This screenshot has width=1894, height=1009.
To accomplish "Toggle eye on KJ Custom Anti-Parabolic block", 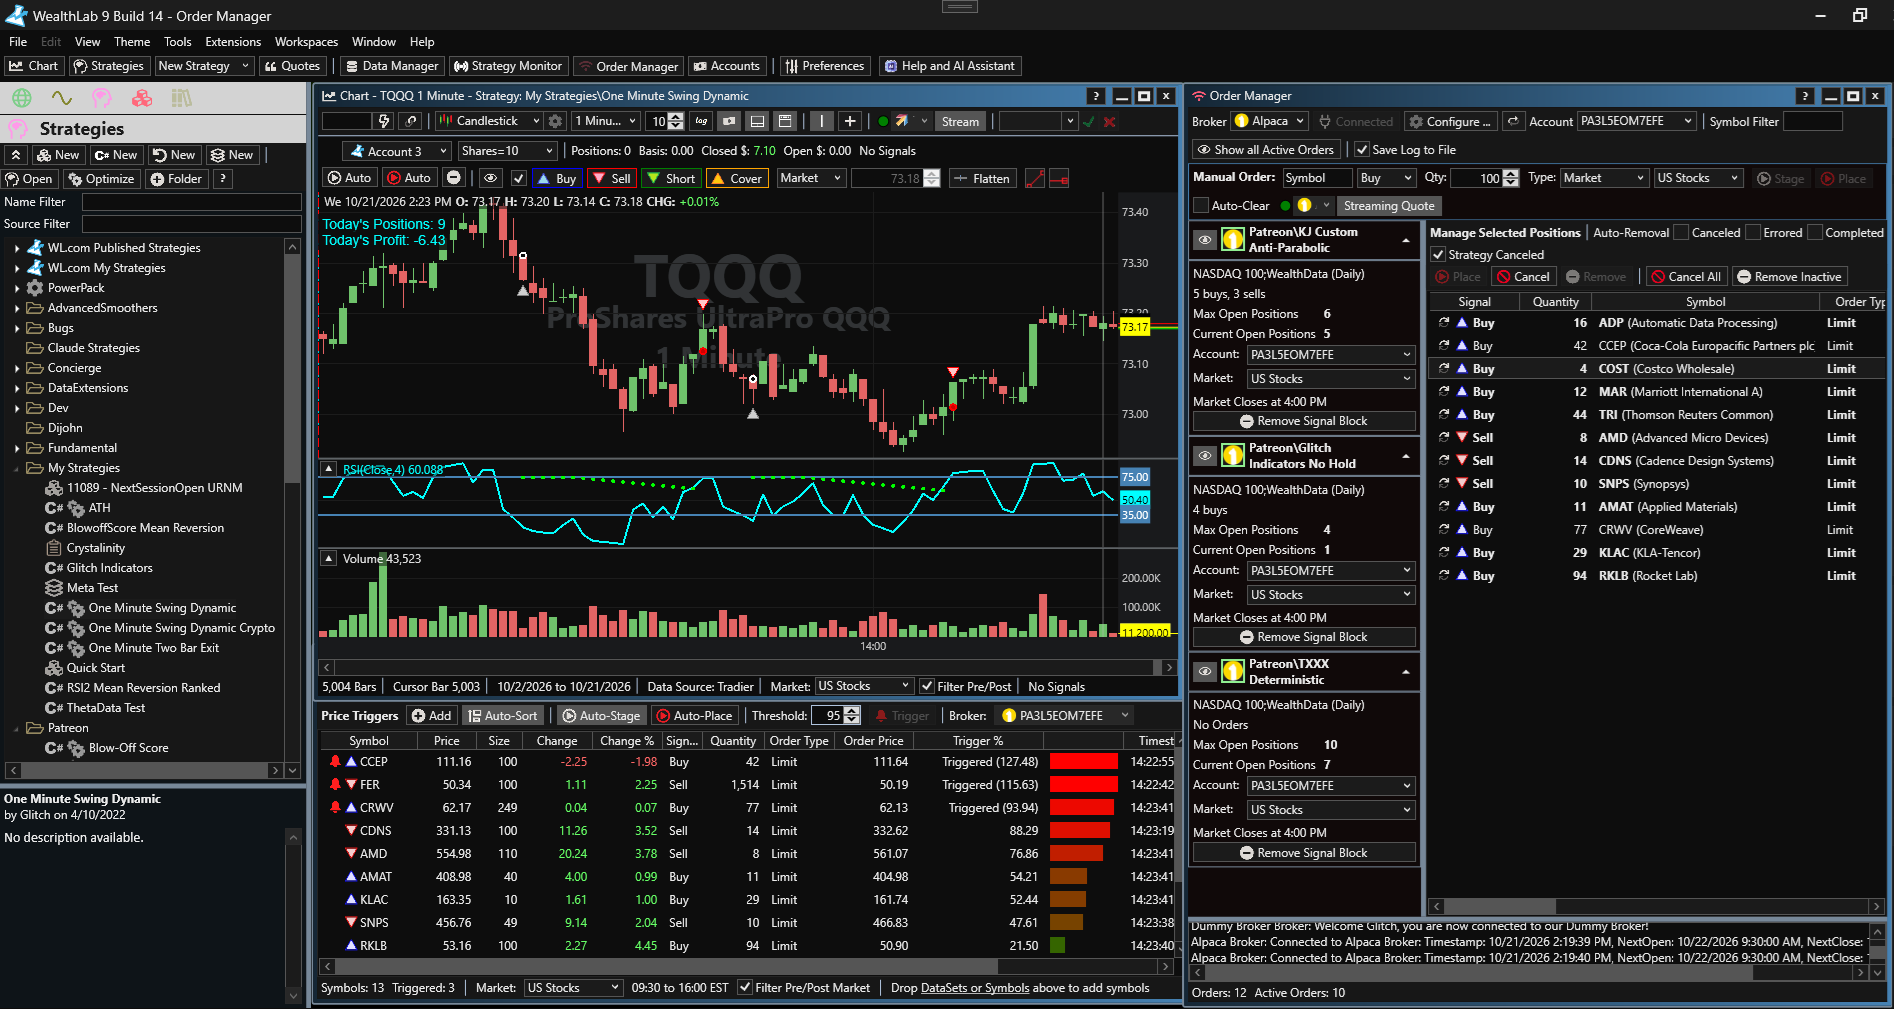I will tap(1205, 240).
